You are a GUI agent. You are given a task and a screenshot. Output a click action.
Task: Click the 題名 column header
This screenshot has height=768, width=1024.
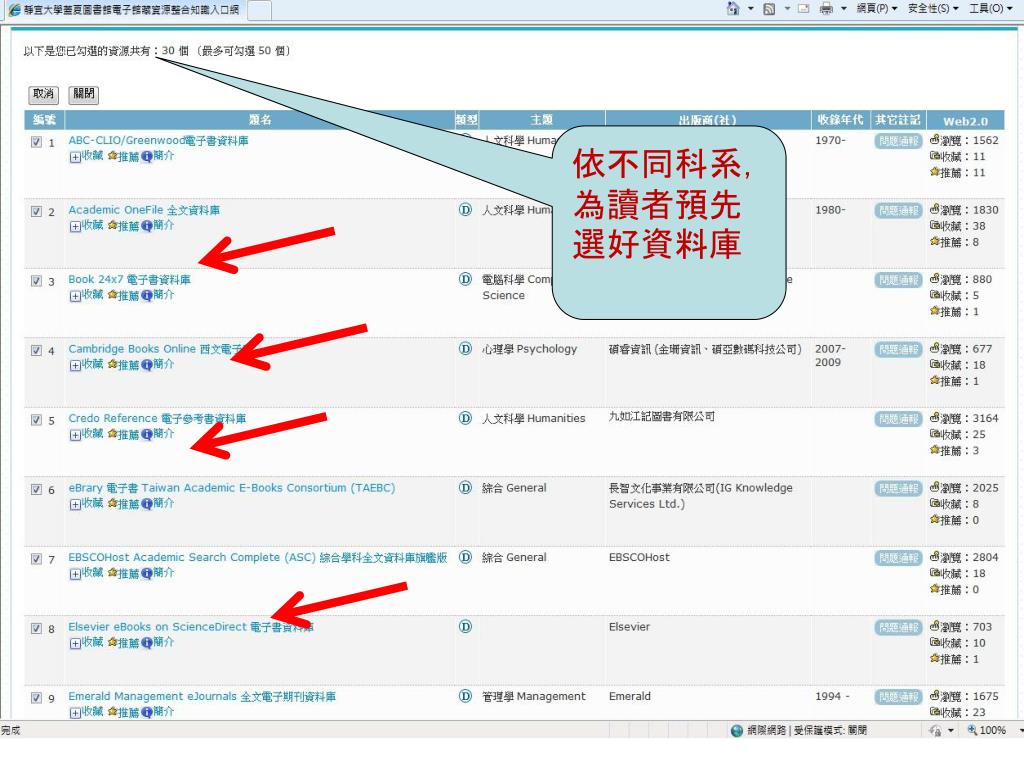tap(260, 120)
